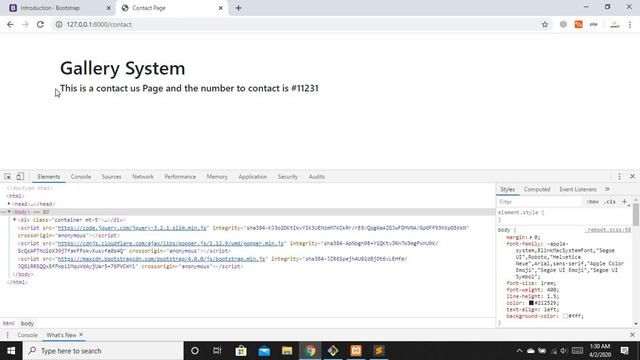Open the Audits panel
Screen dimensions: 640x360
[x=317, y=177]
